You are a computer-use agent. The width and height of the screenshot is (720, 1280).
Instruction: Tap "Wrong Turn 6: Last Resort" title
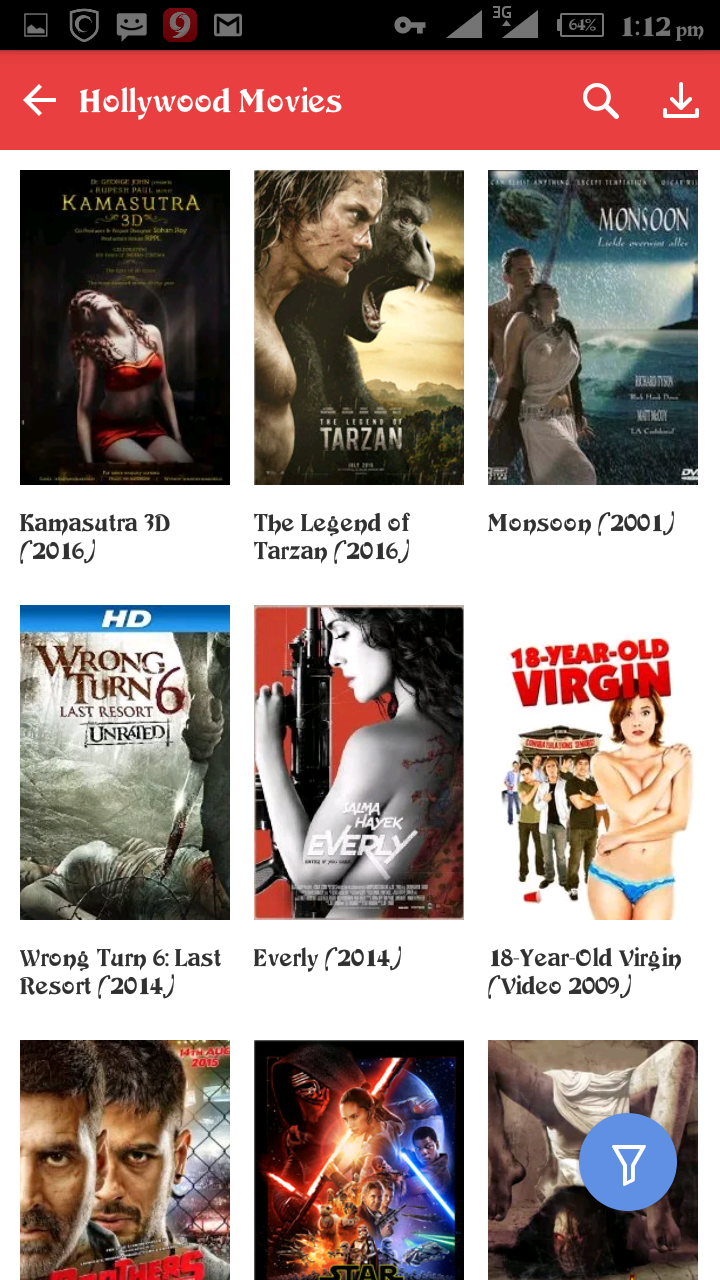120,972
